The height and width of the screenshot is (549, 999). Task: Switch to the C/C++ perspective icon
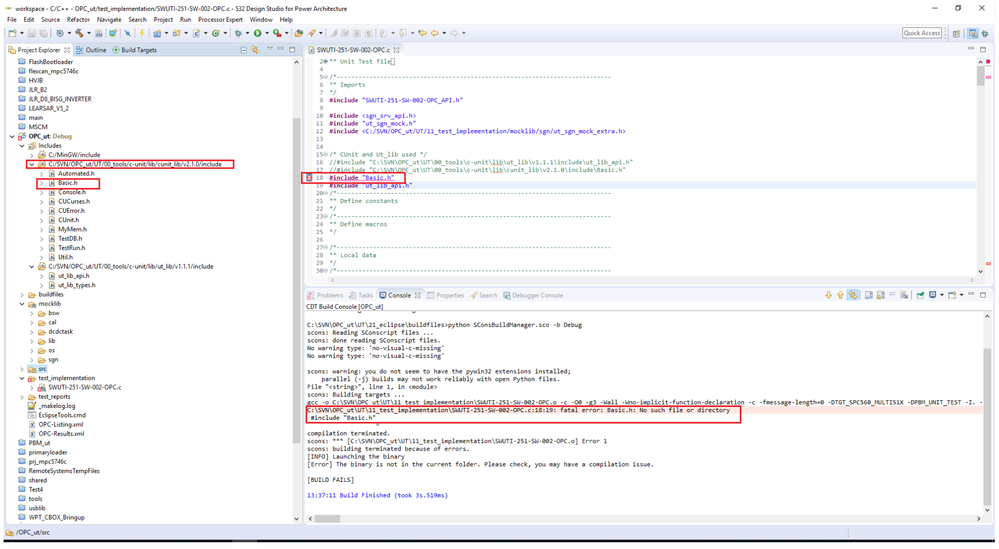[973, 33]
